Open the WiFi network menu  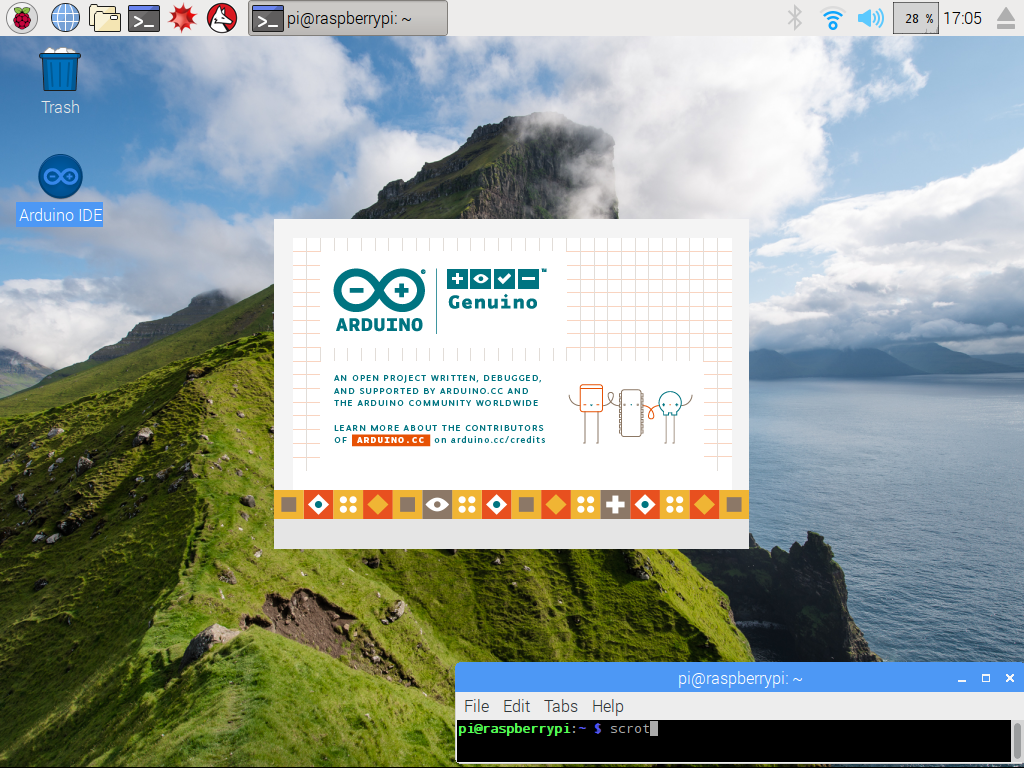point(832,17)
